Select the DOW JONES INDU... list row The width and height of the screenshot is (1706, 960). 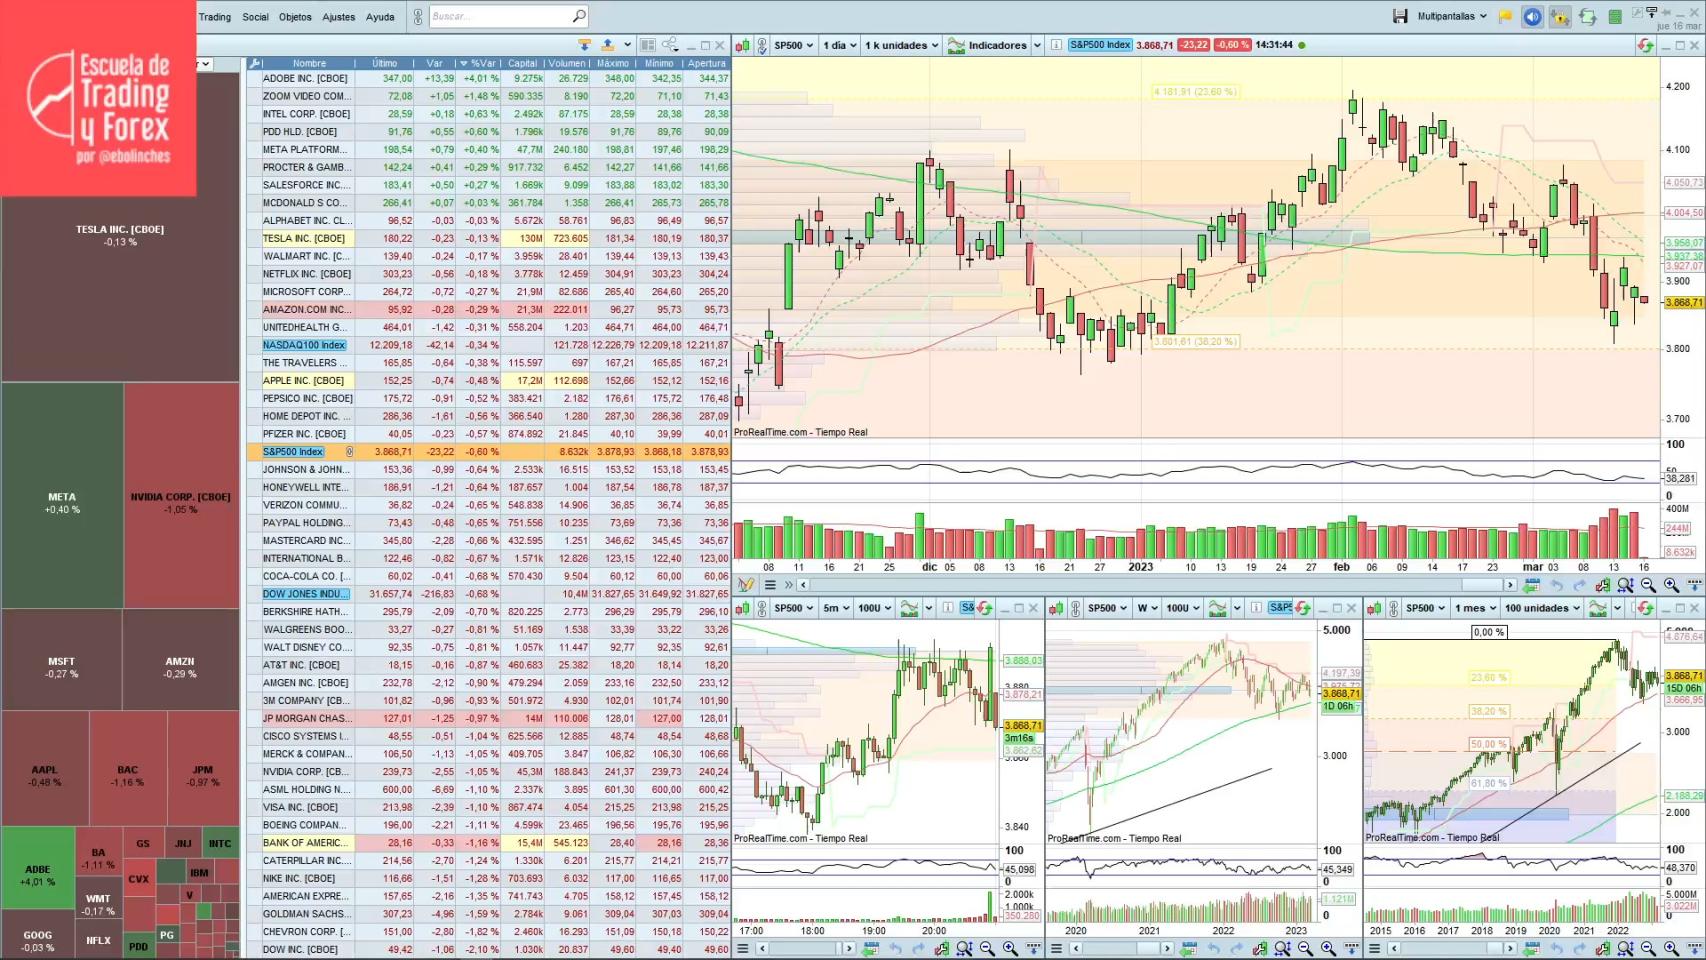click(x=489, y=593)
